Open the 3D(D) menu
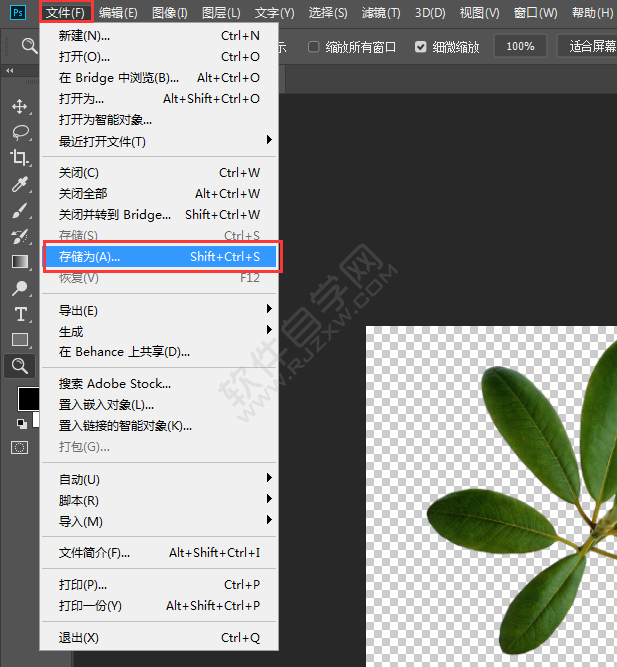 click(x=430, y=13)
